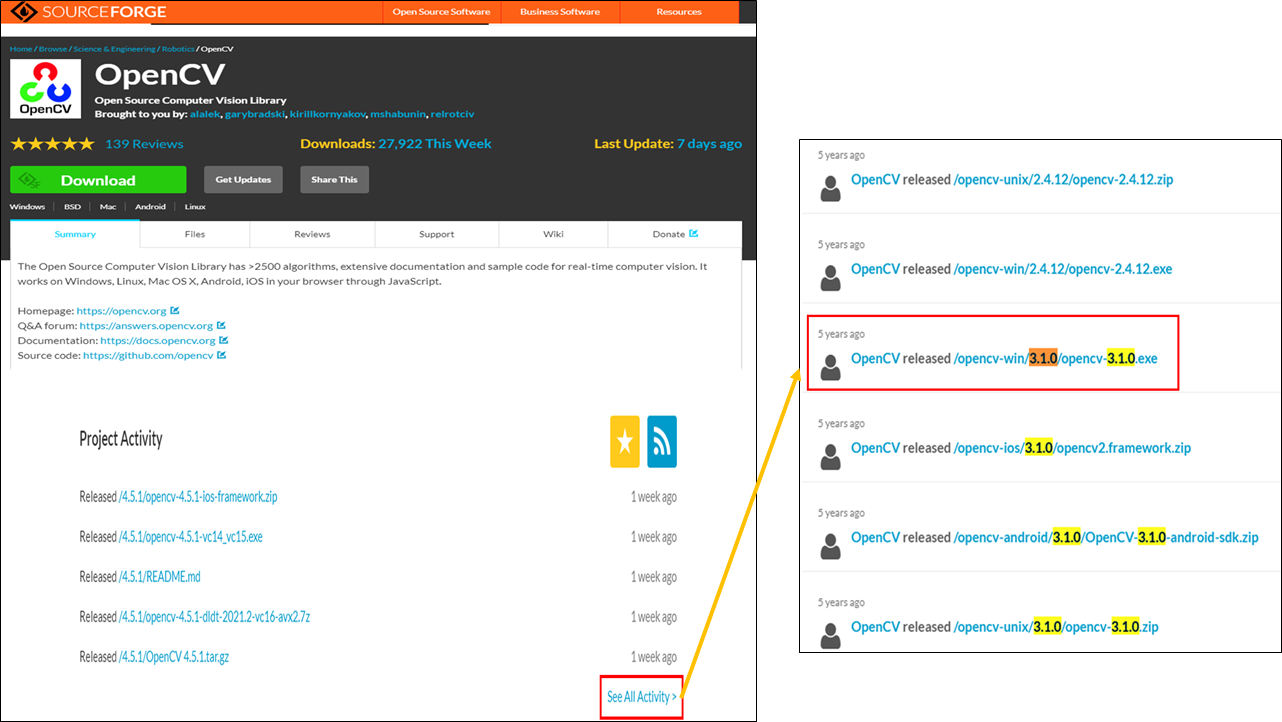Click the Robotics breadcrumb link
The height and width of the screenshot is (722, 1282).
coord(178,49)
